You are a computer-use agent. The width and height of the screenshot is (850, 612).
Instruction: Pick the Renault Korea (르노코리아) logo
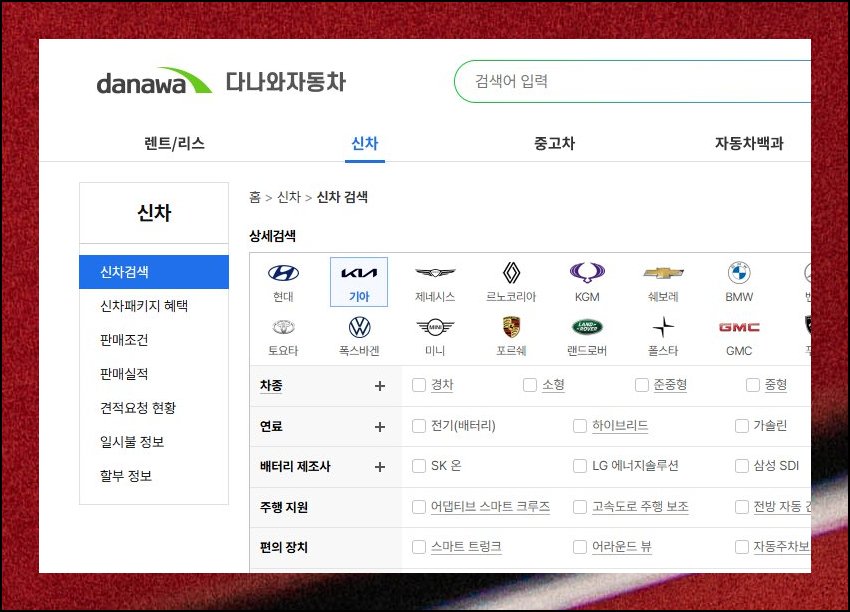click(x=511, y=273)
